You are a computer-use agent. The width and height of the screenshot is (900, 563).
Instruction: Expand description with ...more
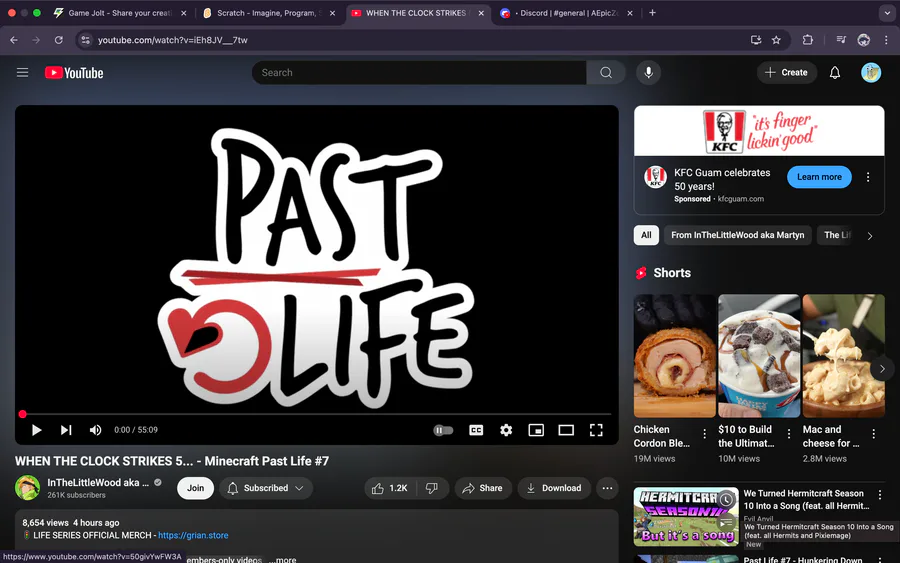(x=283, y=559)
